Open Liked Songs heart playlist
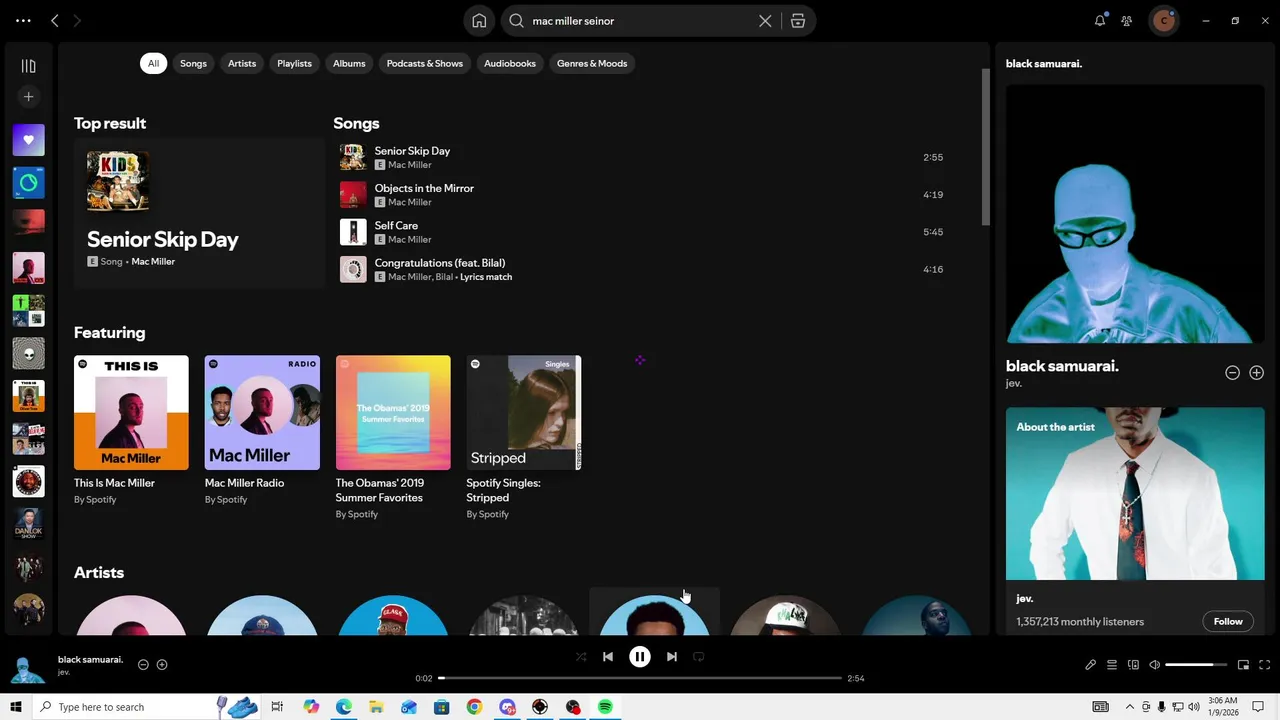This screenshot has width=1280, height=720. pyautogui.click(x=28, y=140)
